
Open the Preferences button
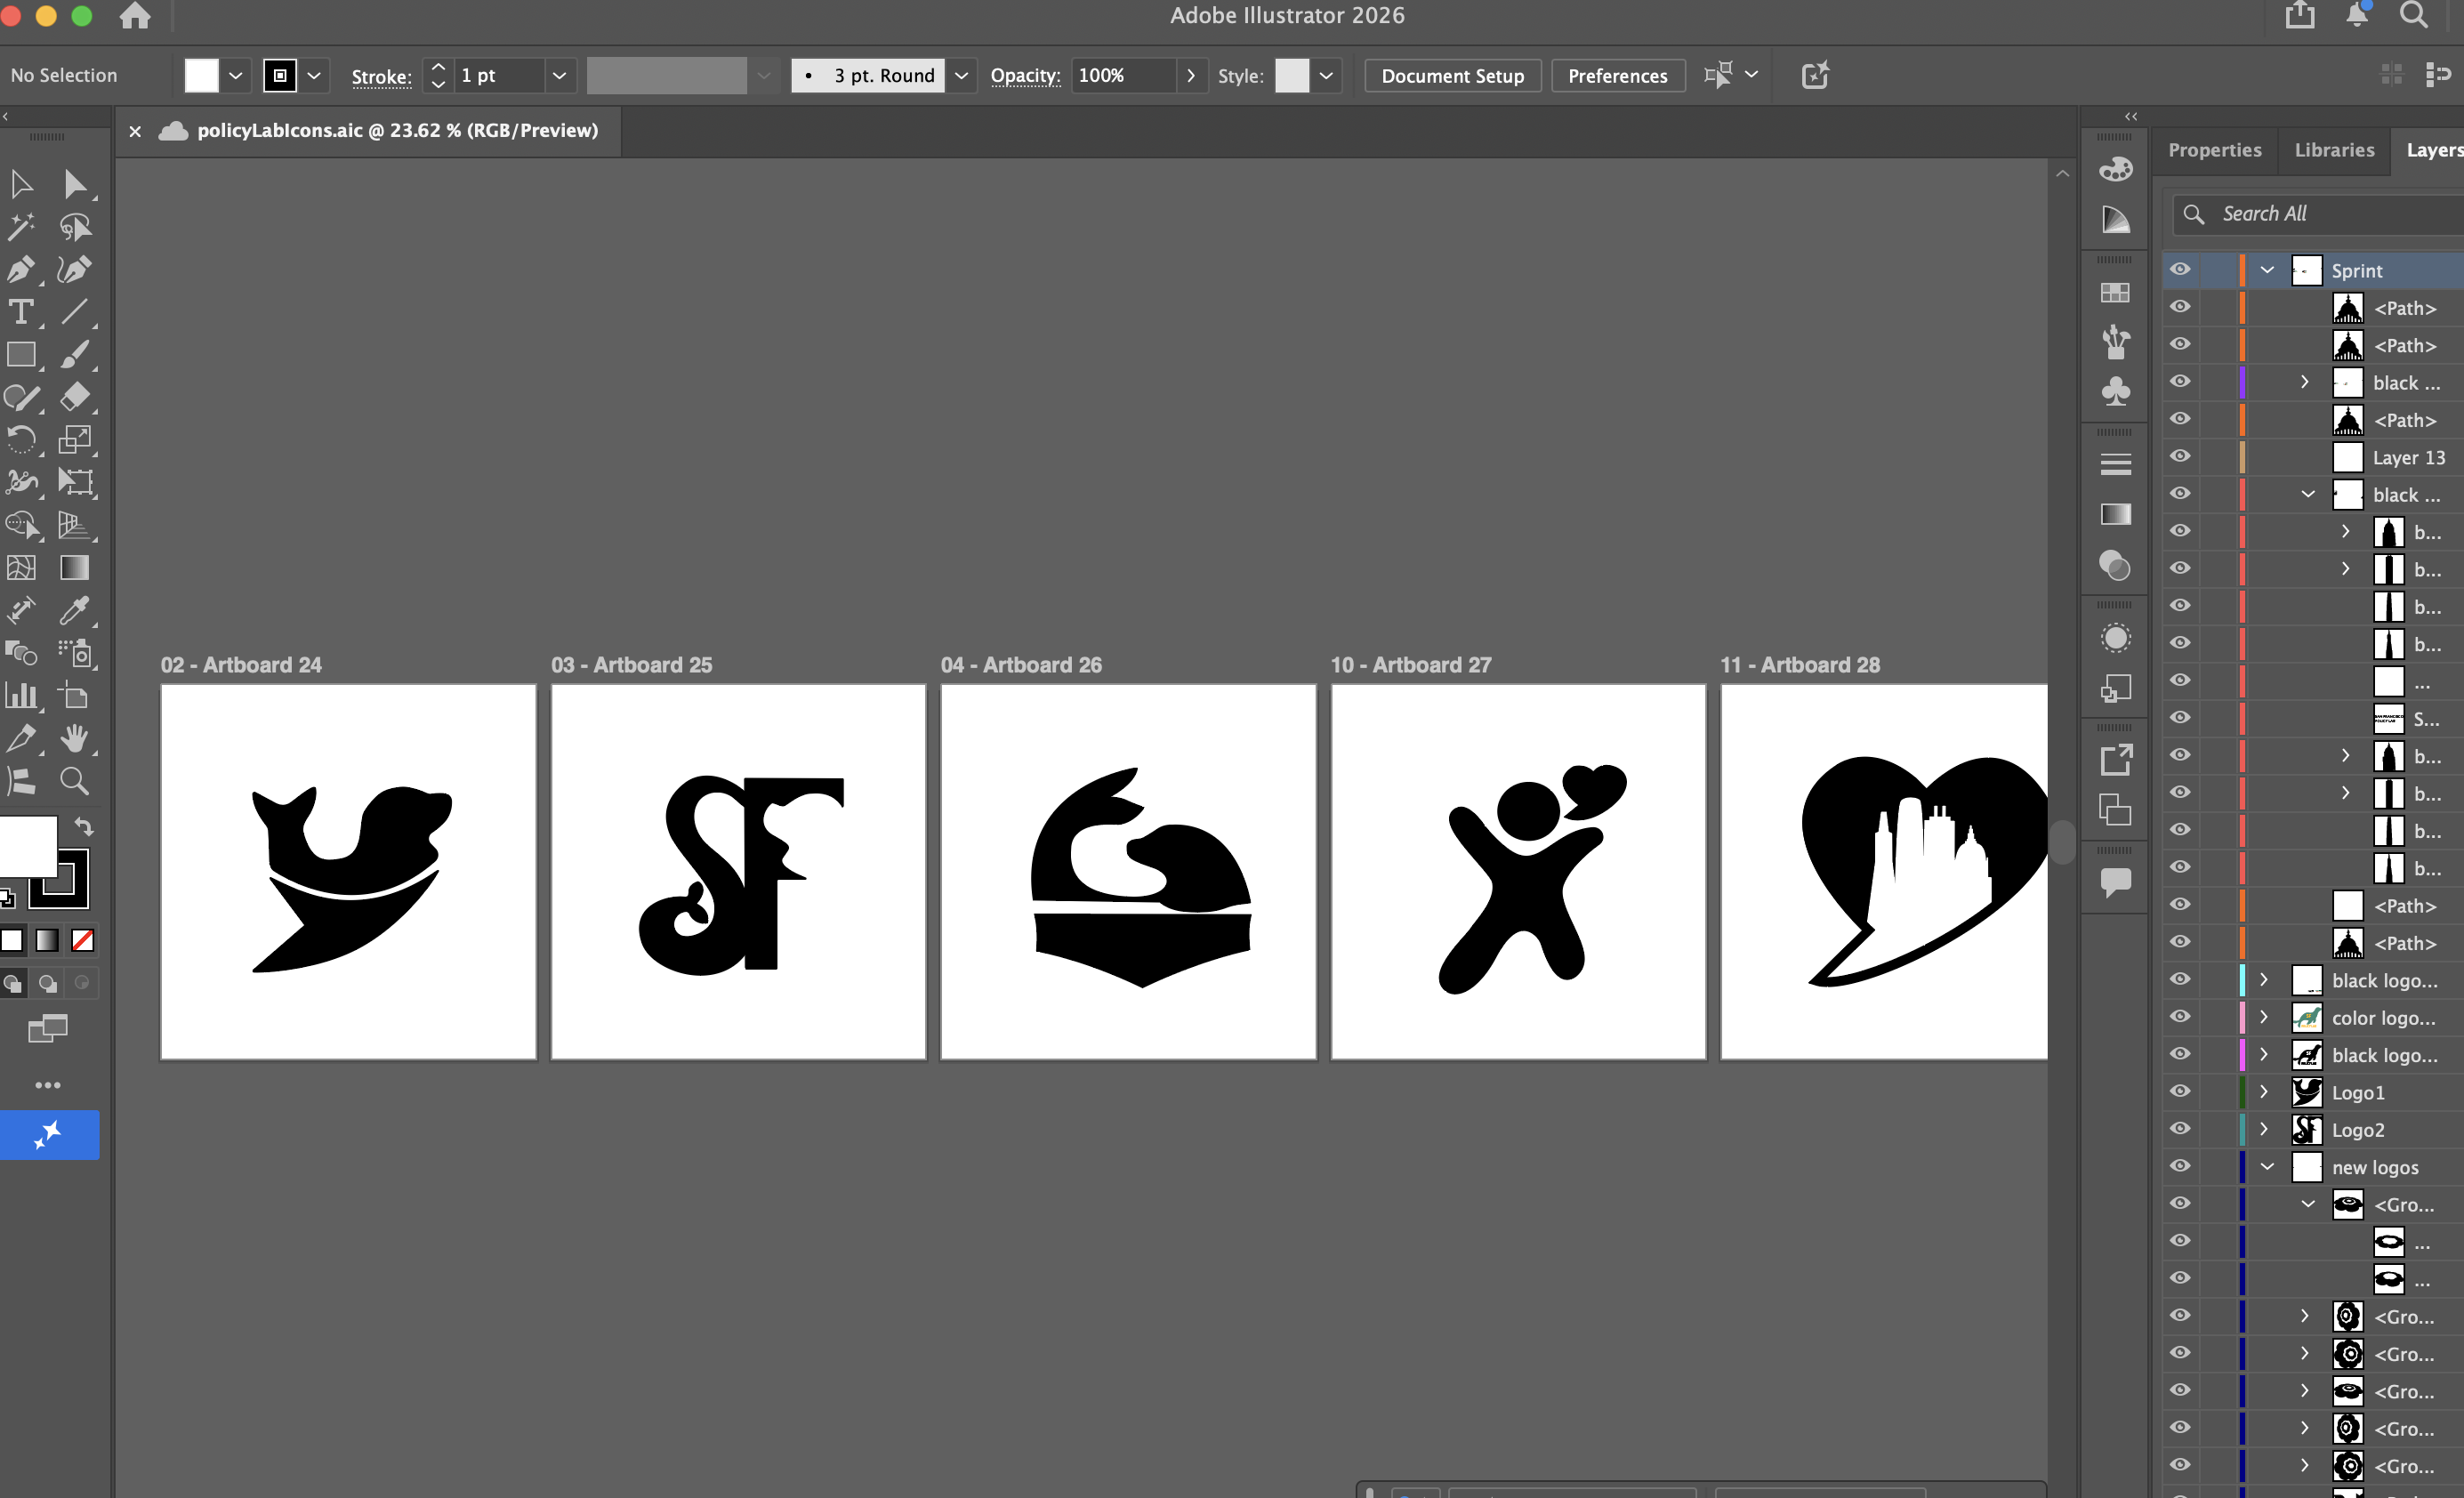1617,76
